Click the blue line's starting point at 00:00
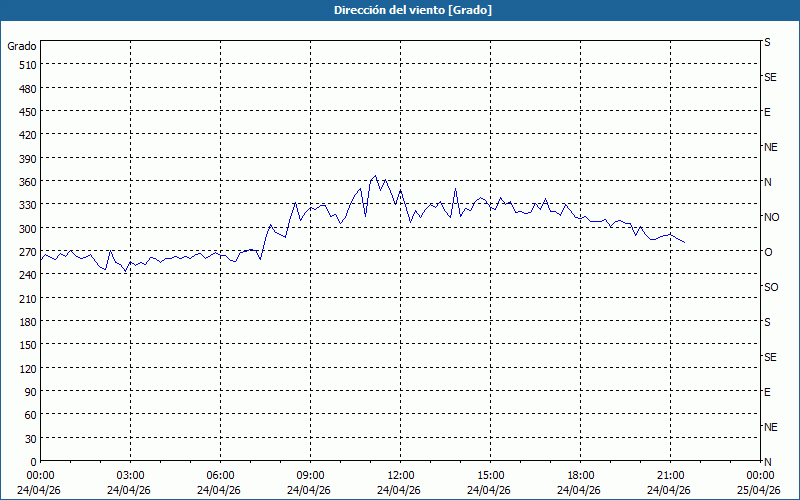 [x=41, y=259]
